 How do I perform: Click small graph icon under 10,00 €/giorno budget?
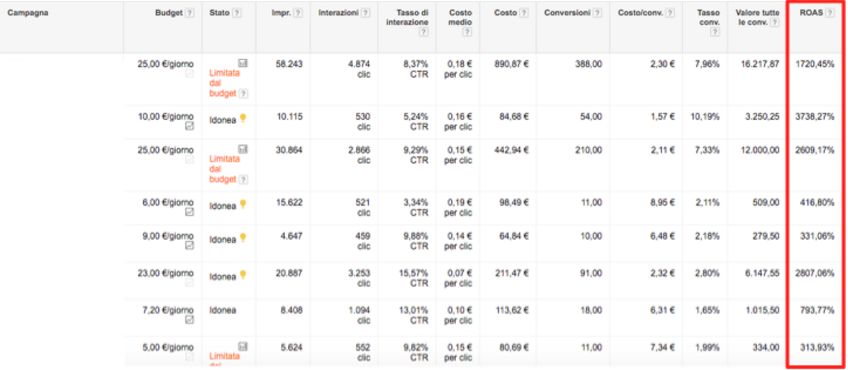(x=189, y=126)
